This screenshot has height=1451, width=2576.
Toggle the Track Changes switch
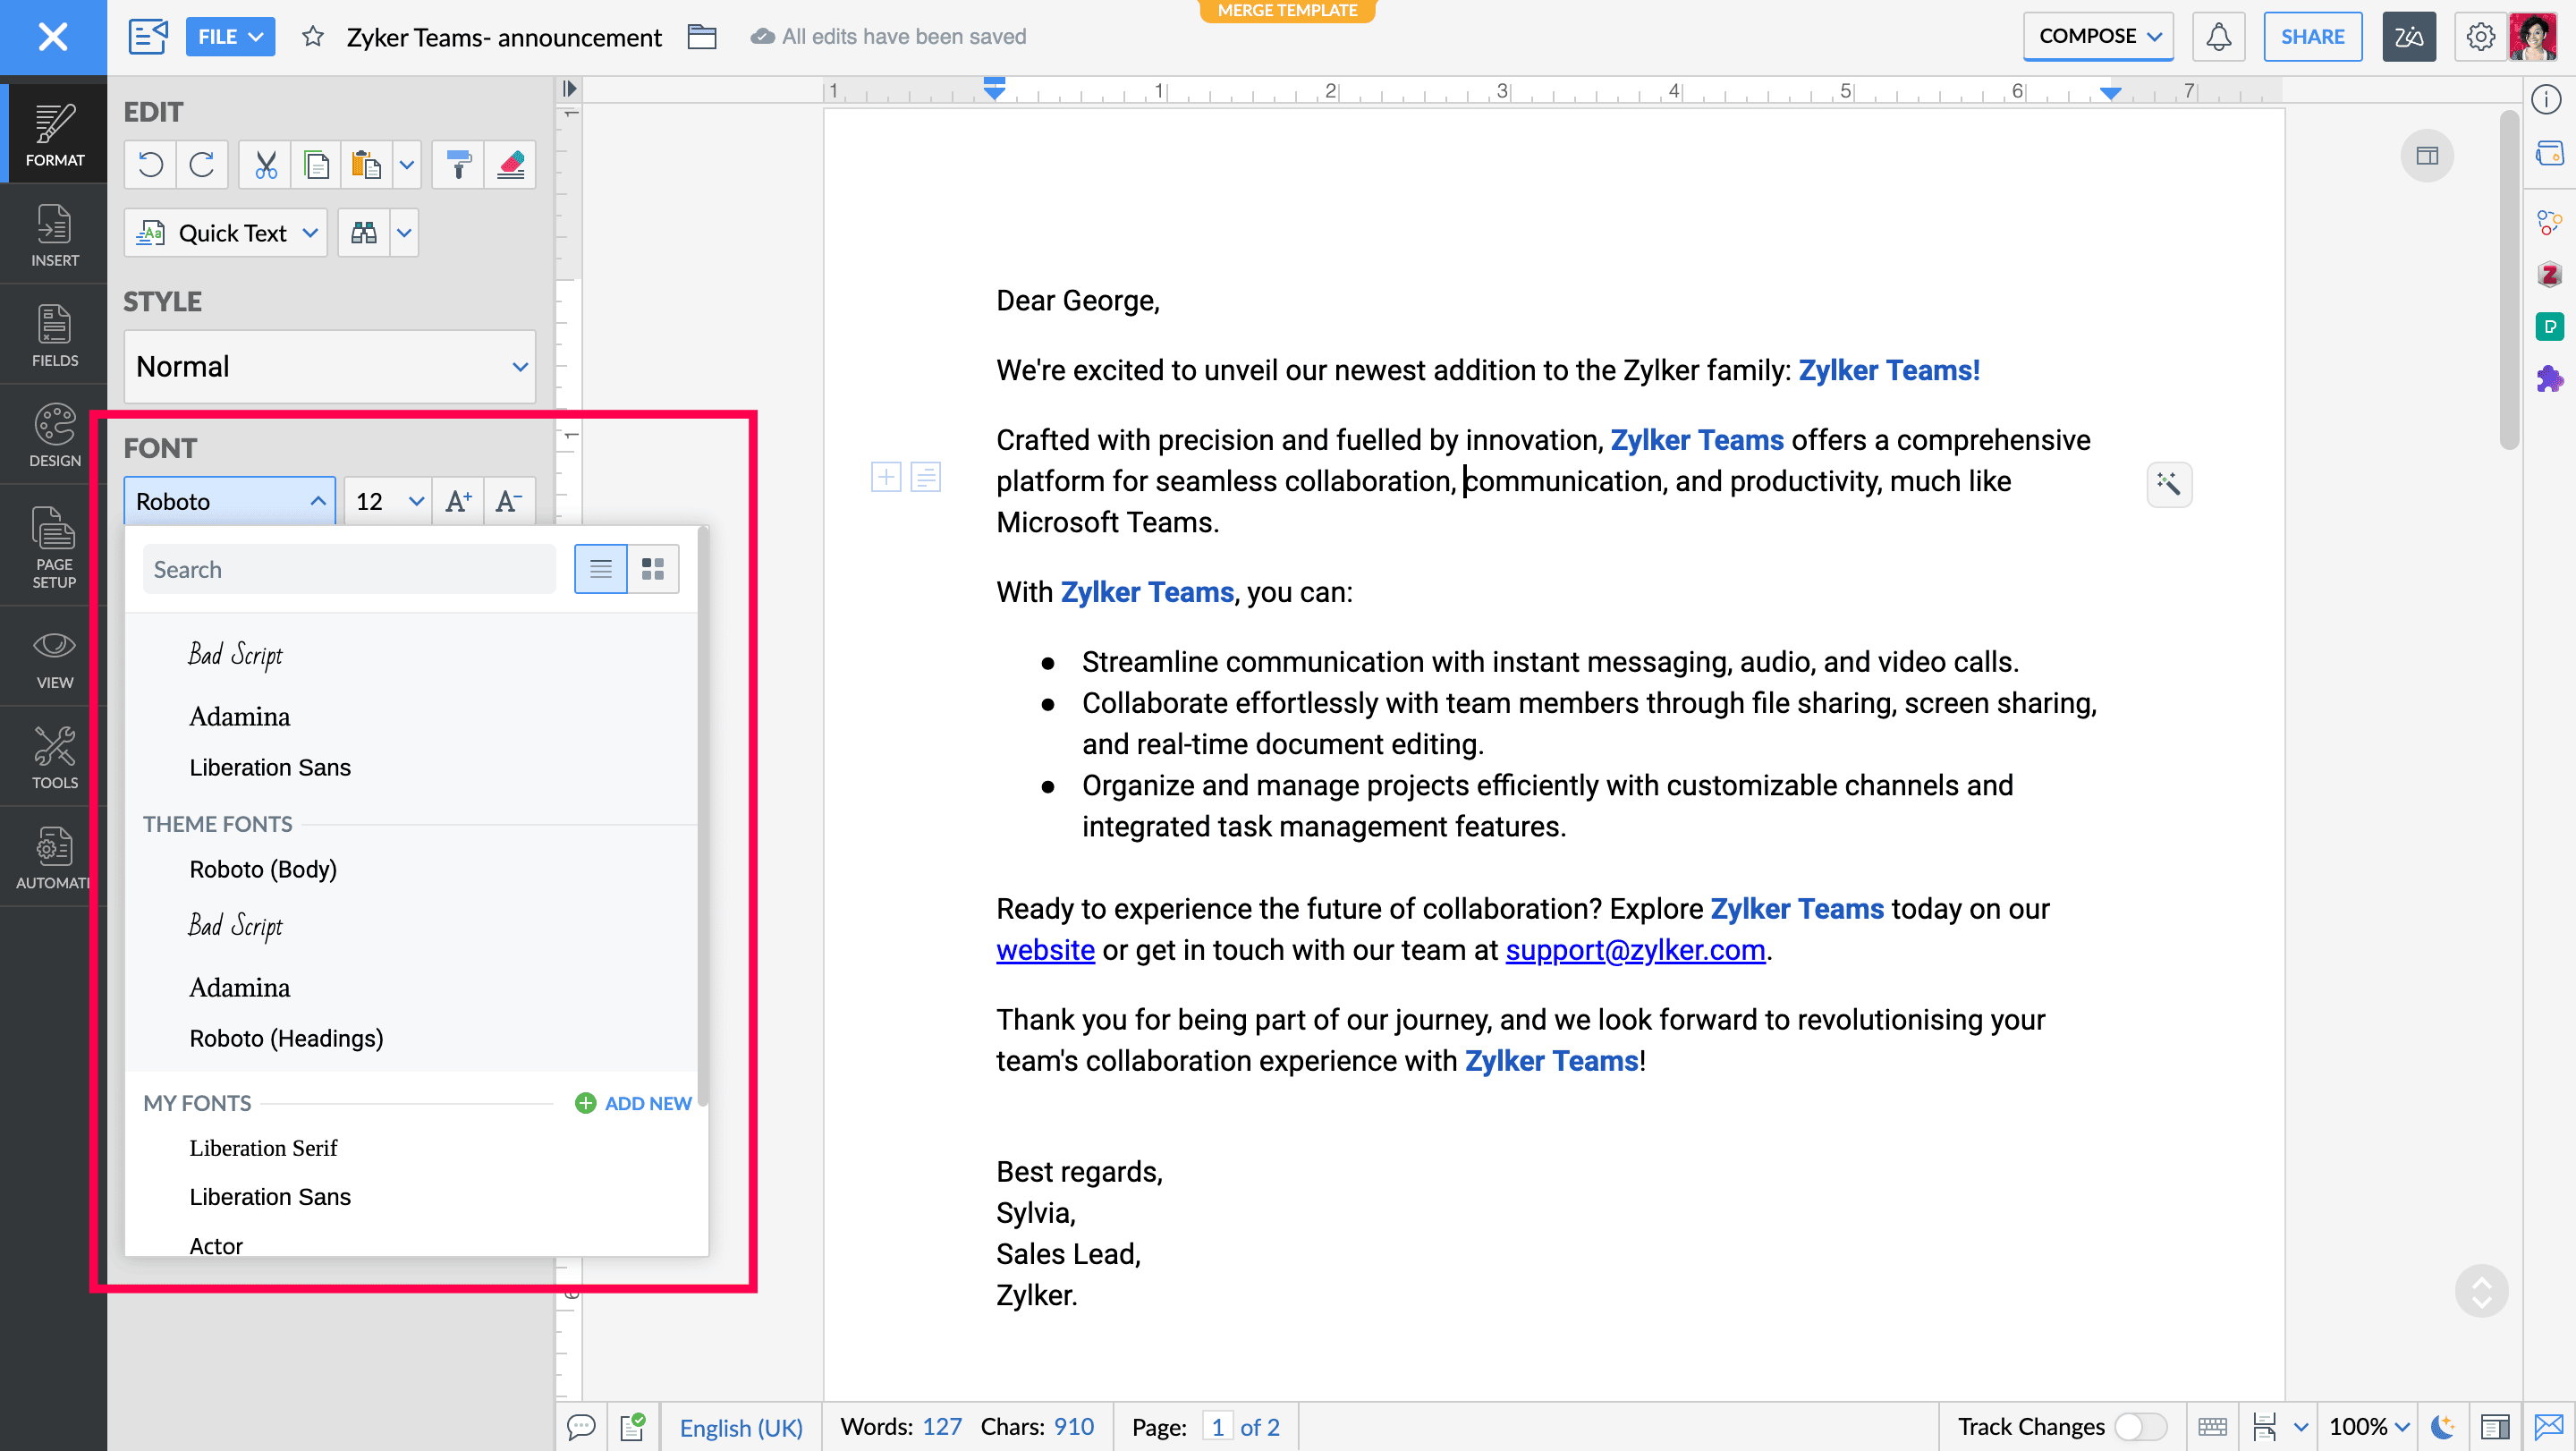[x=2140, y=1427]
